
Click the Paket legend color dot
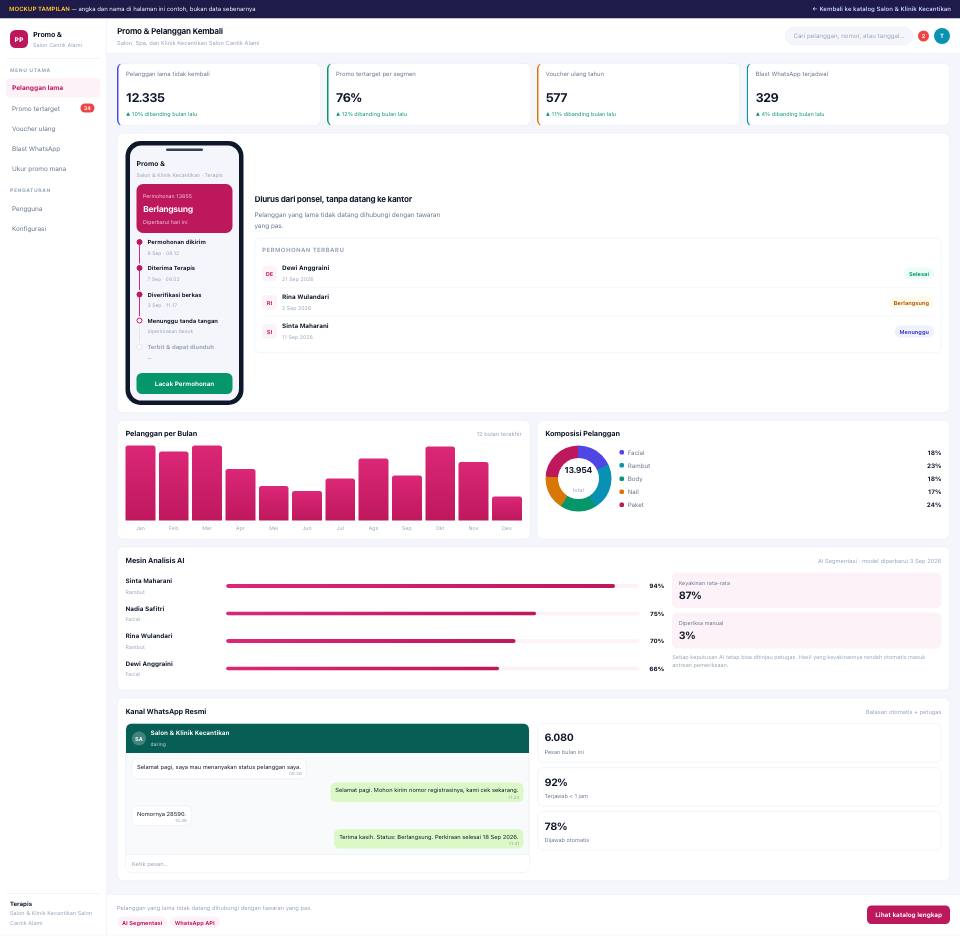[x=621, y=504]
